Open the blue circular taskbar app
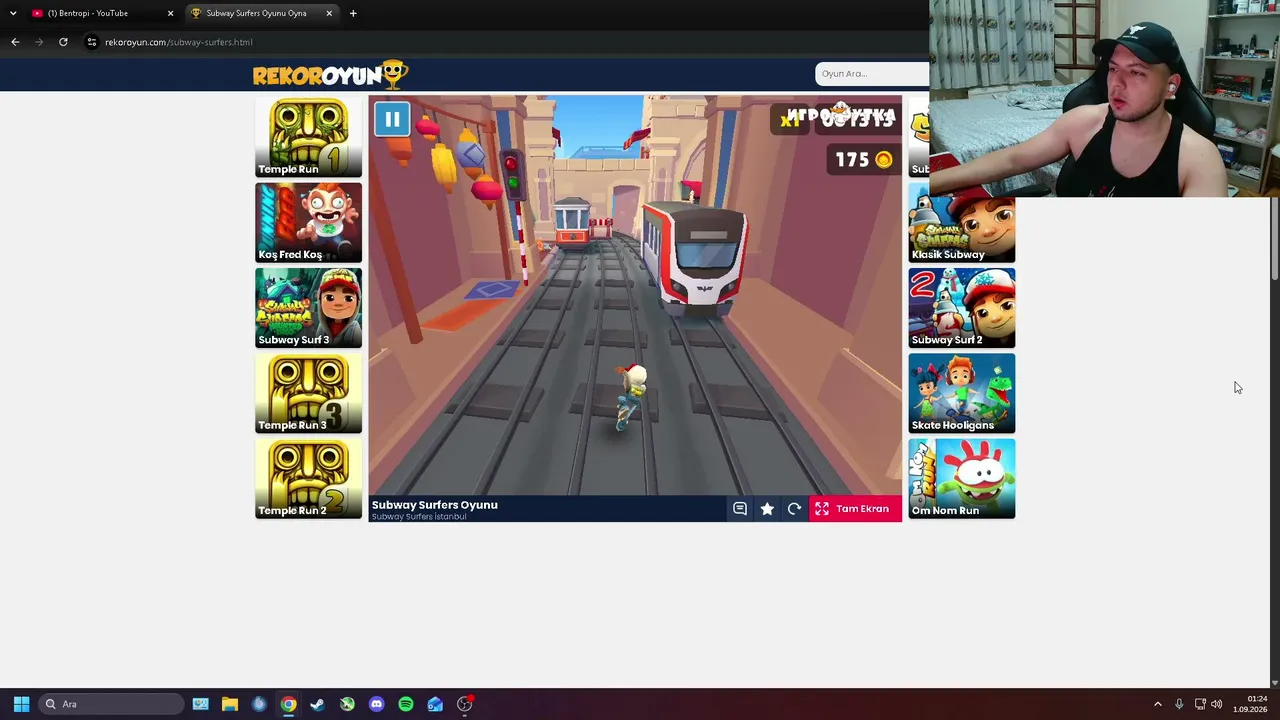The width and height of the screenshot is (1280, 720). click(x=259, y=704)
